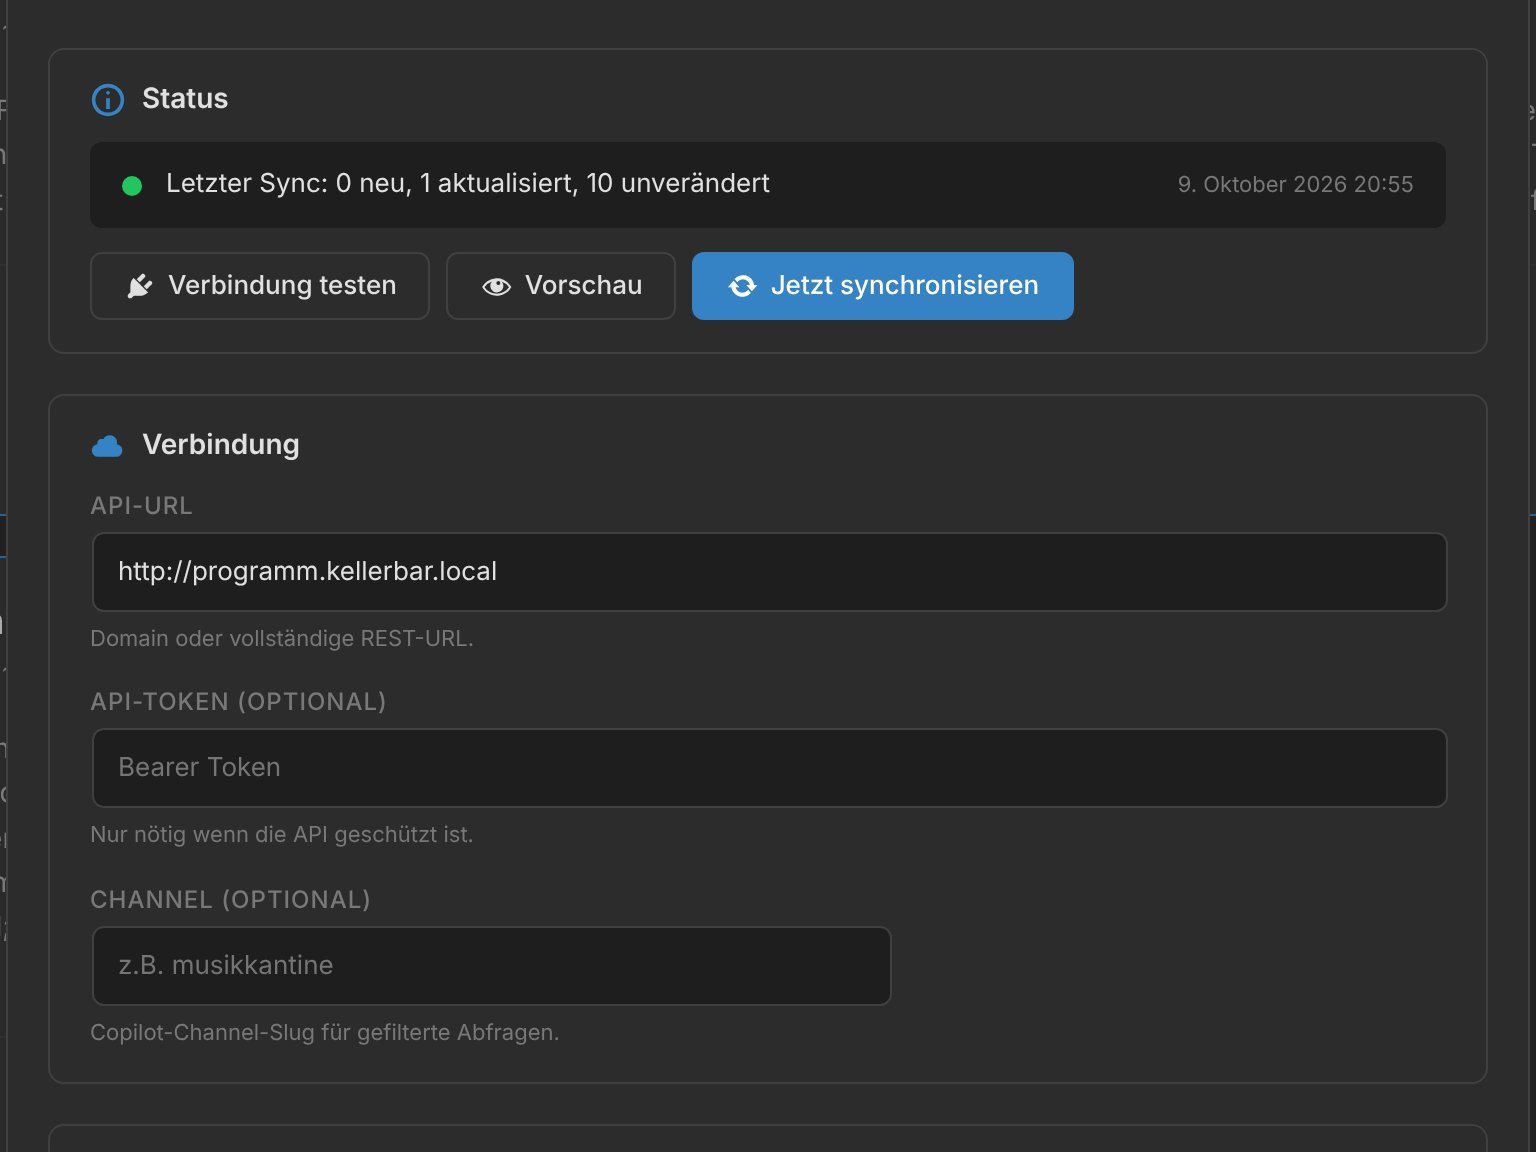
Task: Click hint Nur nötig wenn die API geschützt ist
Action: 282,835
